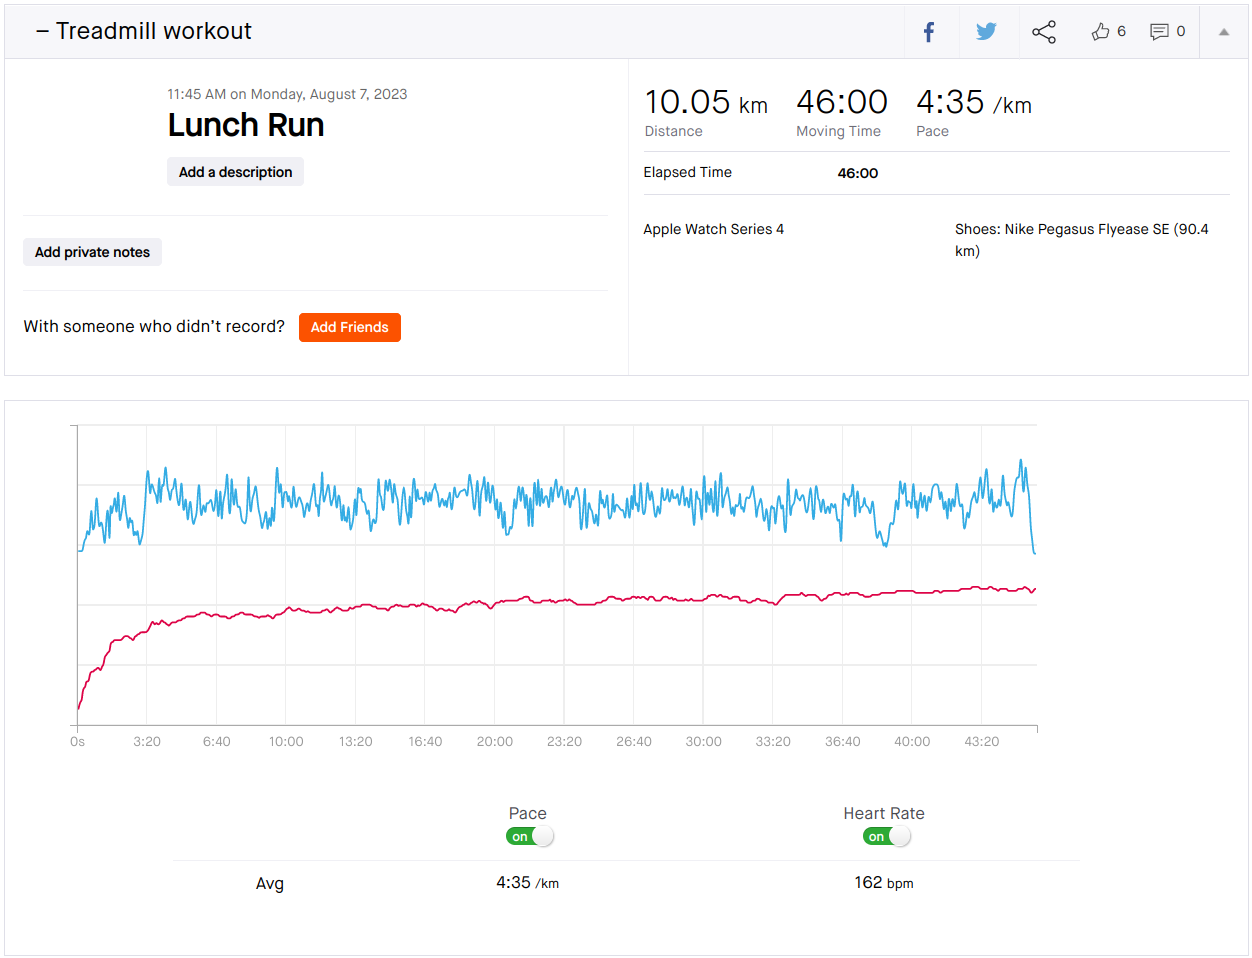The image size is (1252, 958).
Task: Collapse panel with the up arrow
Action: pos(1223,32)
